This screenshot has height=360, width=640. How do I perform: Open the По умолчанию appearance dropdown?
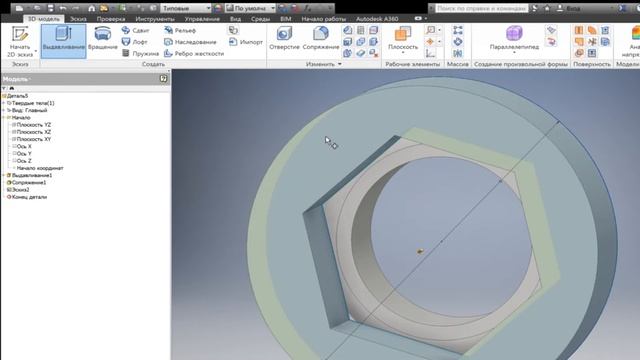pos(251,8)
